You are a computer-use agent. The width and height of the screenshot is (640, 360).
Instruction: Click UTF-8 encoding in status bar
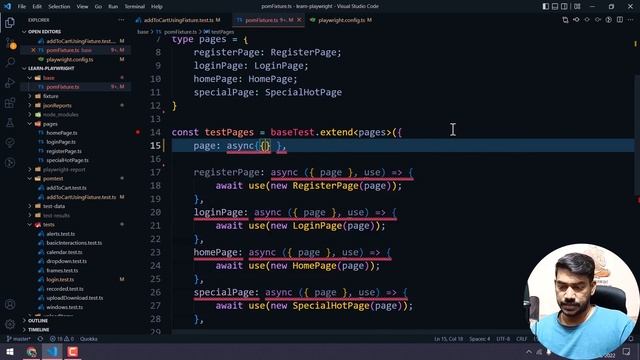tap(503, 339)
